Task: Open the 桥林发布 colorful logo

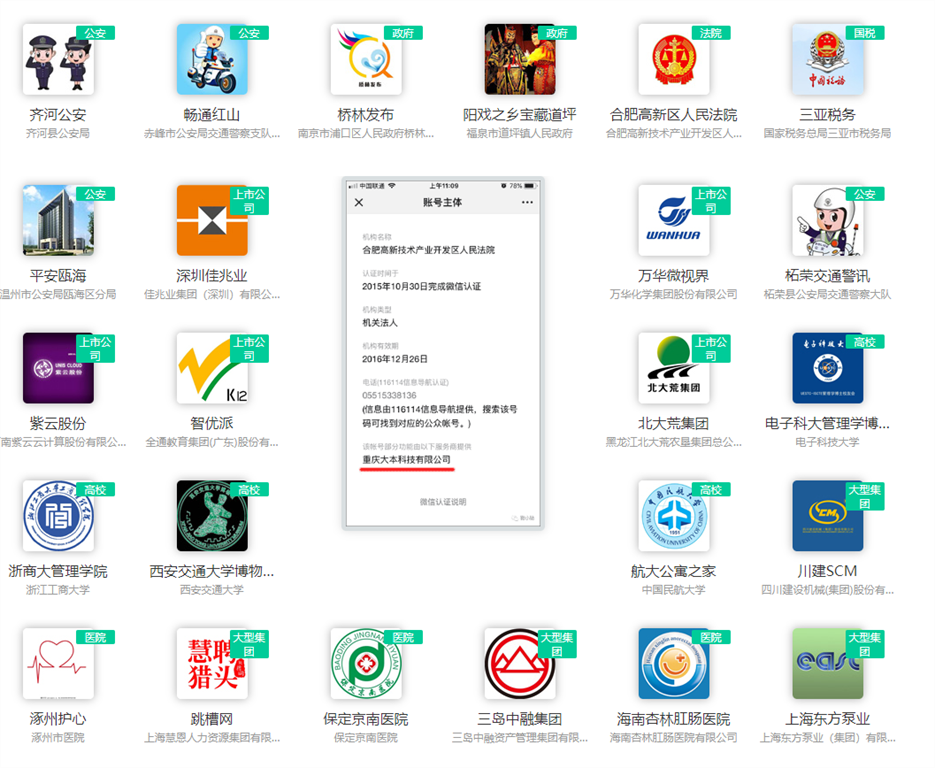Action: 366,60
